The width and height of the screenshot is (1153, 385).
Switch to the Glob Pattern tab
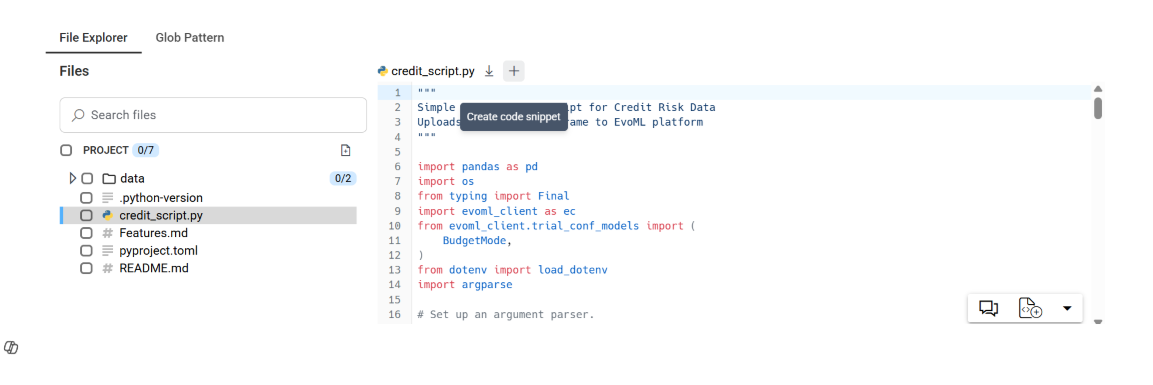pyautogui.click(x=190, y=37)
